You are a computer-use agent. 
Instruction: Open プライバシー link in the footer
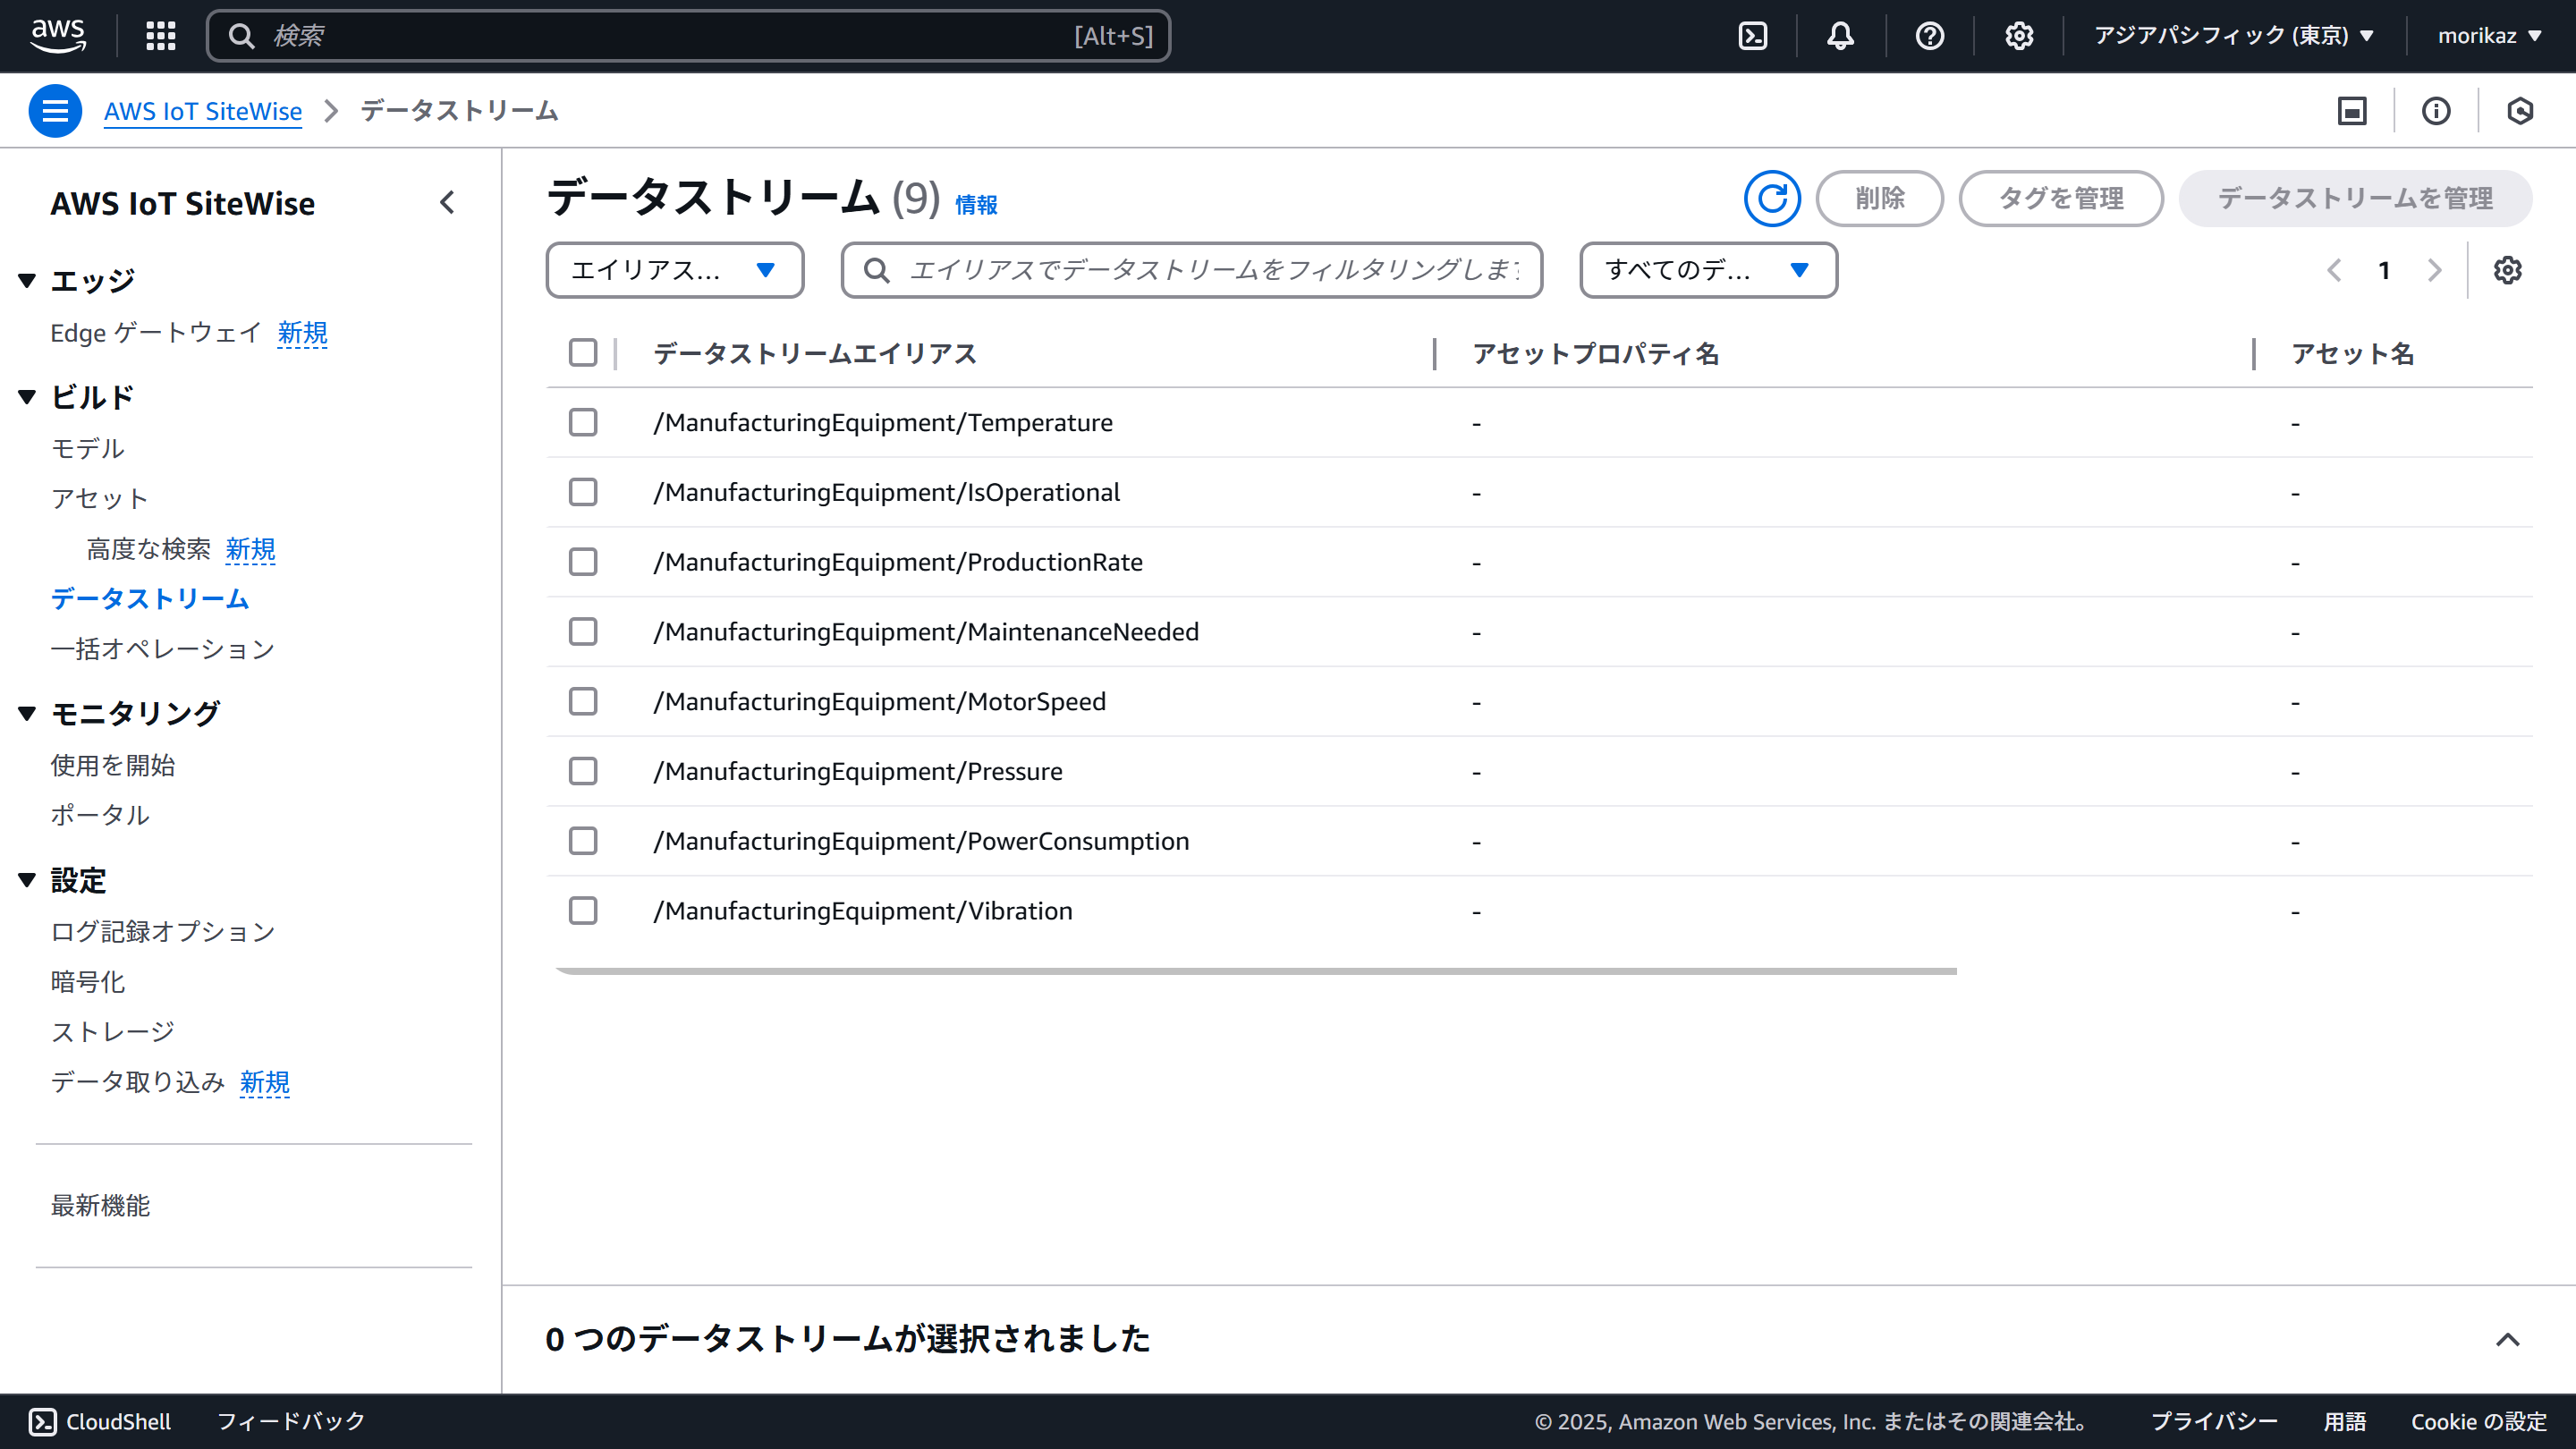[x=2214, y=1421]
